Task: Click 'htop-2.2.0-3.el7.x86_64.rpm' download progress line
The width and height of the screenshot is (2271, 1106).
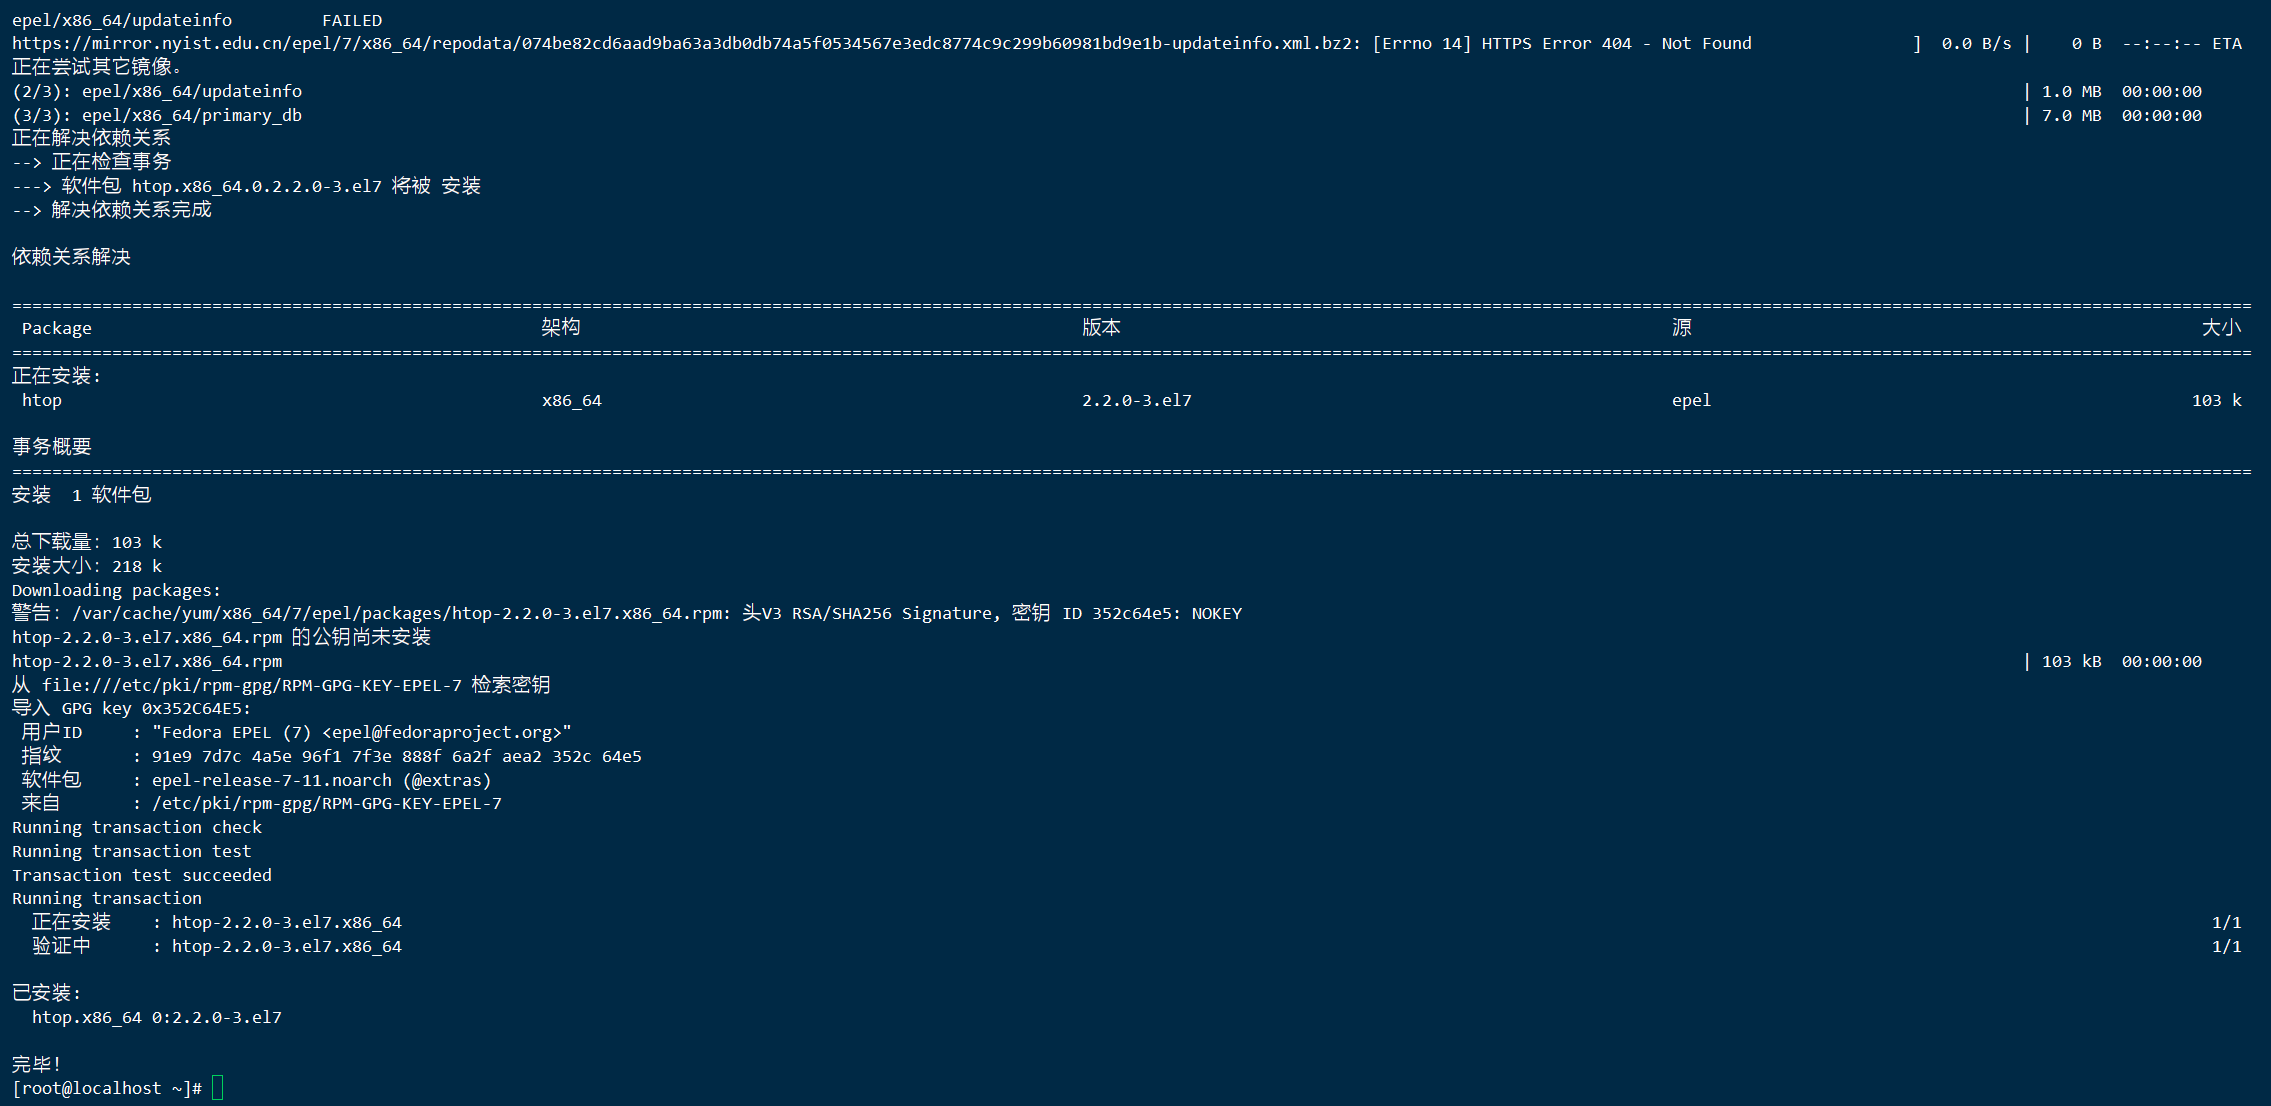Action: [147, 661]
